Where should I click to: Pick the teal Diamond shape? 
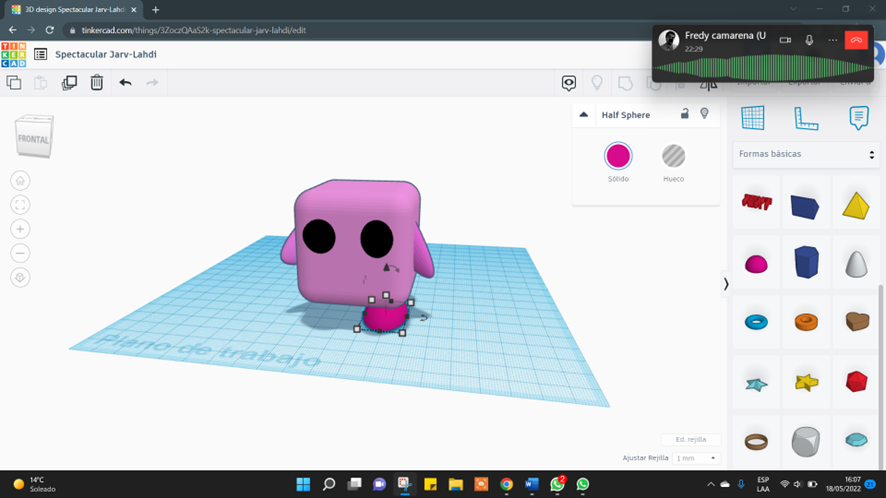(x=856, y=440)
